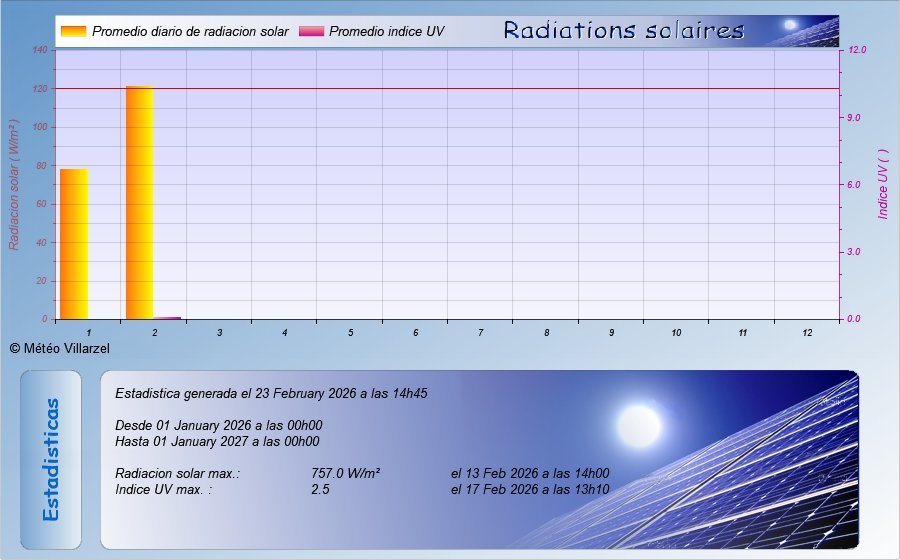Viewport: 900px width, 560px height.
Task: Click the small pink UV bar in month 2
Action: (168, 317)
